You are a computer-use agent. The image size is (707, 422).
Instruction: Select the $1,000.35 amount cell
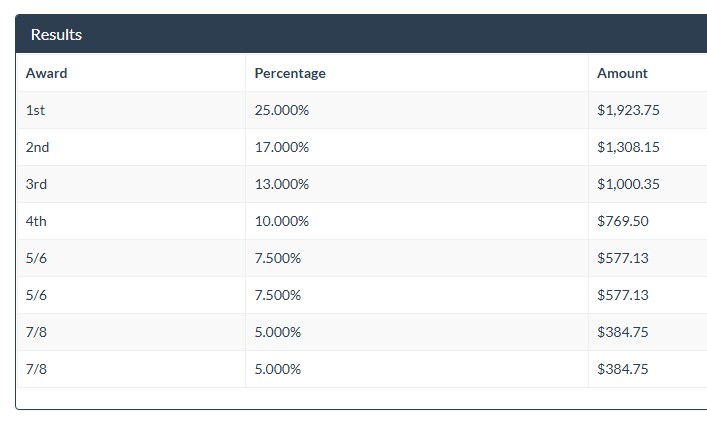(x=628, y=184)
